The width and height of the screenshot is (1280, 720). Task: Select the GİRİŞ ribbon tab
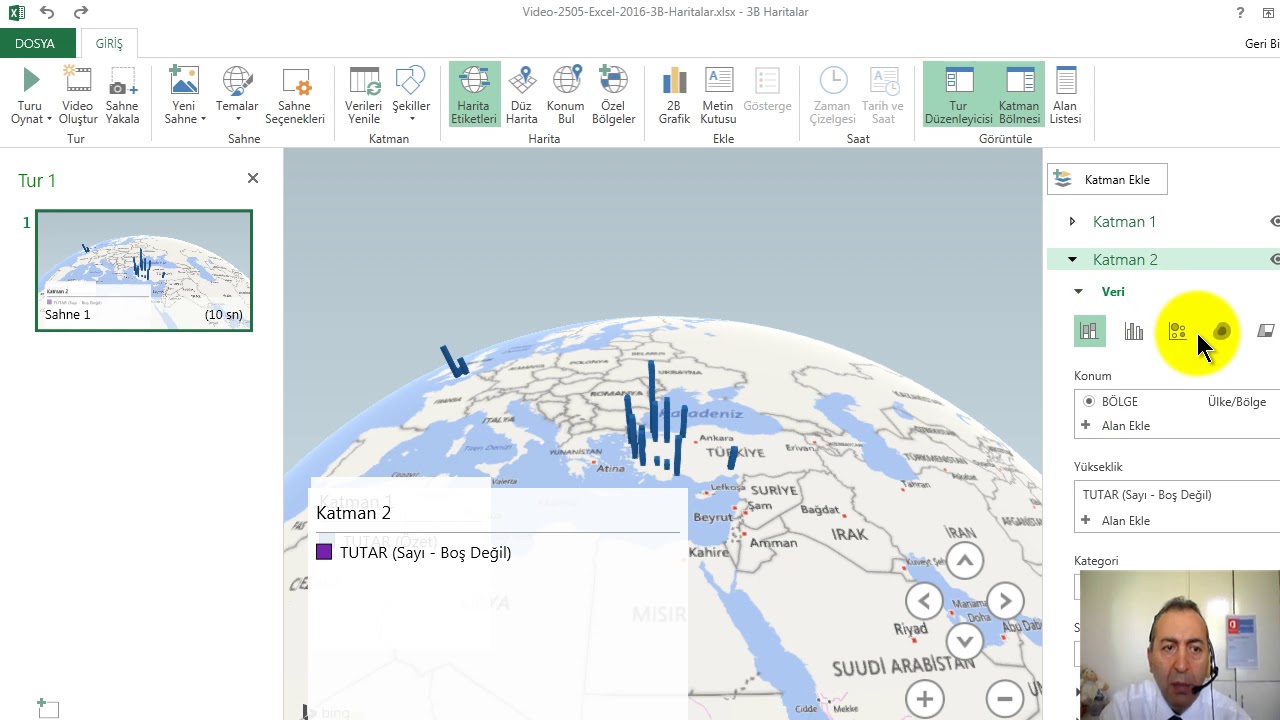click(109, 44)
